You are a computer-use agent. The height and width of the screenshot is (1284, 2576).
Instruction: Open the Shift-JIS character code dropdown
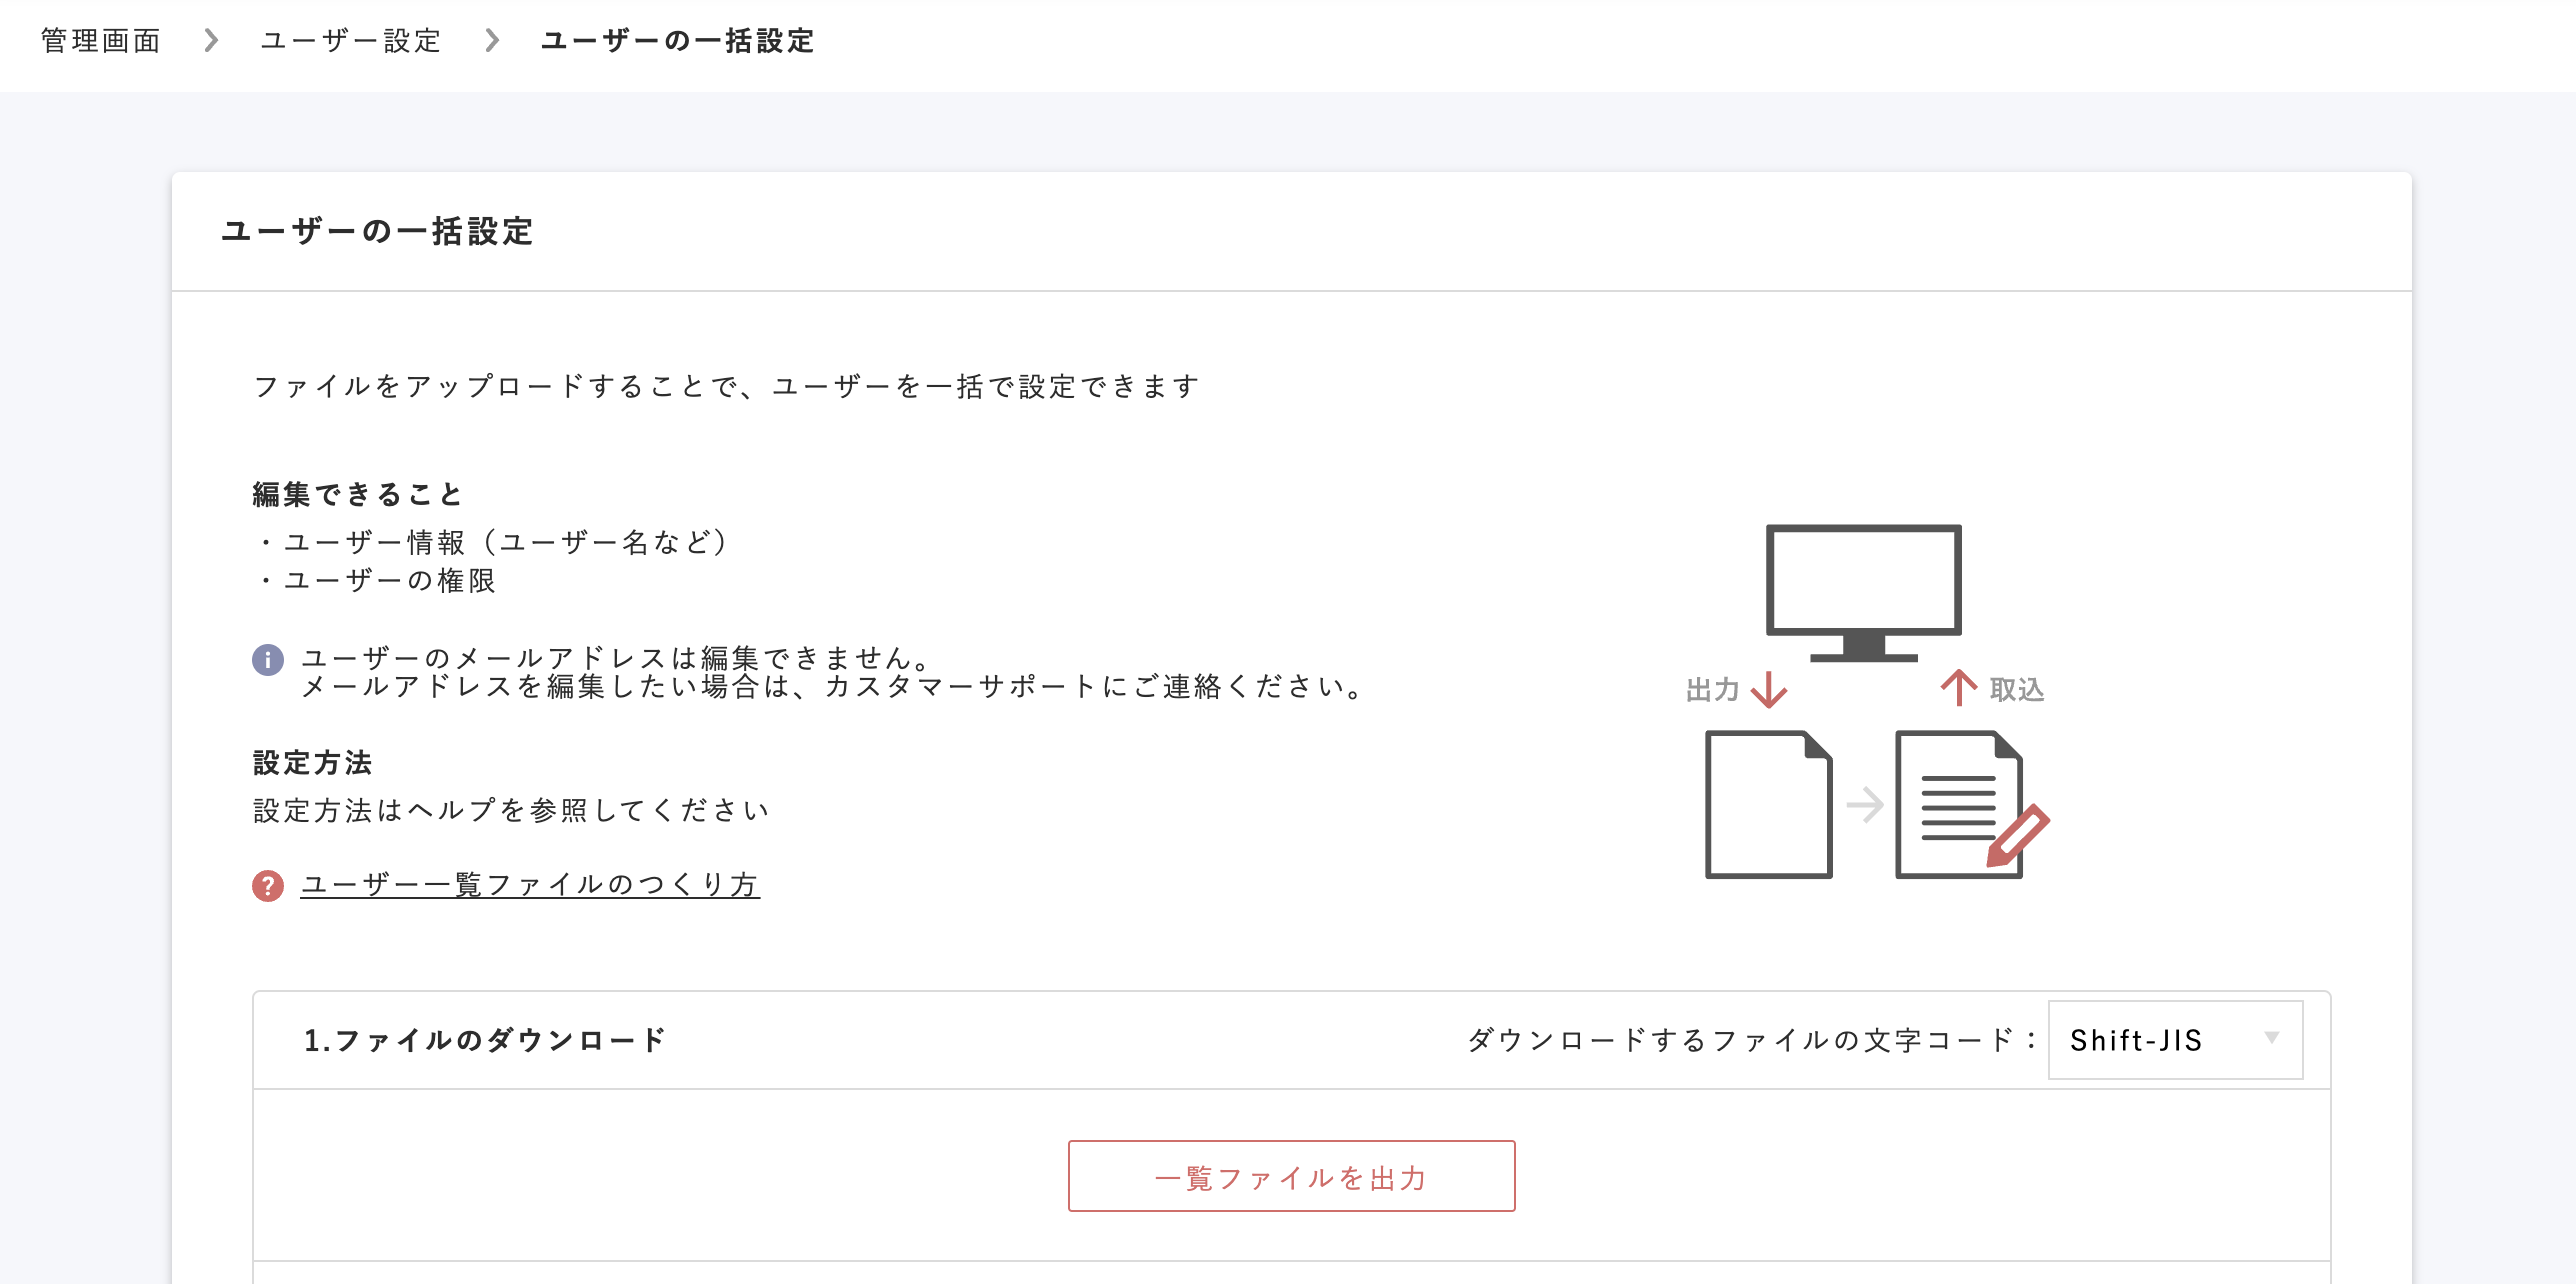coord(2175,1040)
